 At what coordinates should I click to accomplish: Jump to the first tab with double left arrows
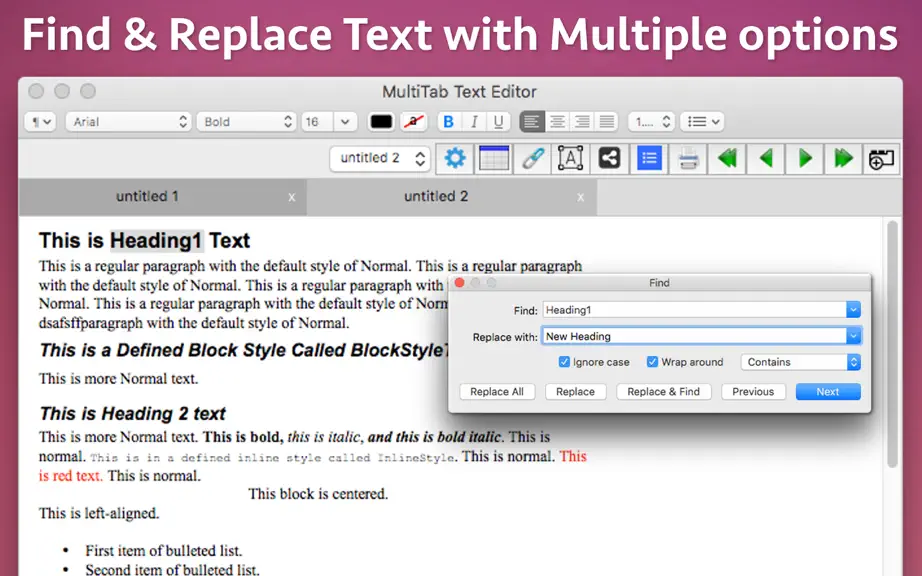tap(727, 158)
